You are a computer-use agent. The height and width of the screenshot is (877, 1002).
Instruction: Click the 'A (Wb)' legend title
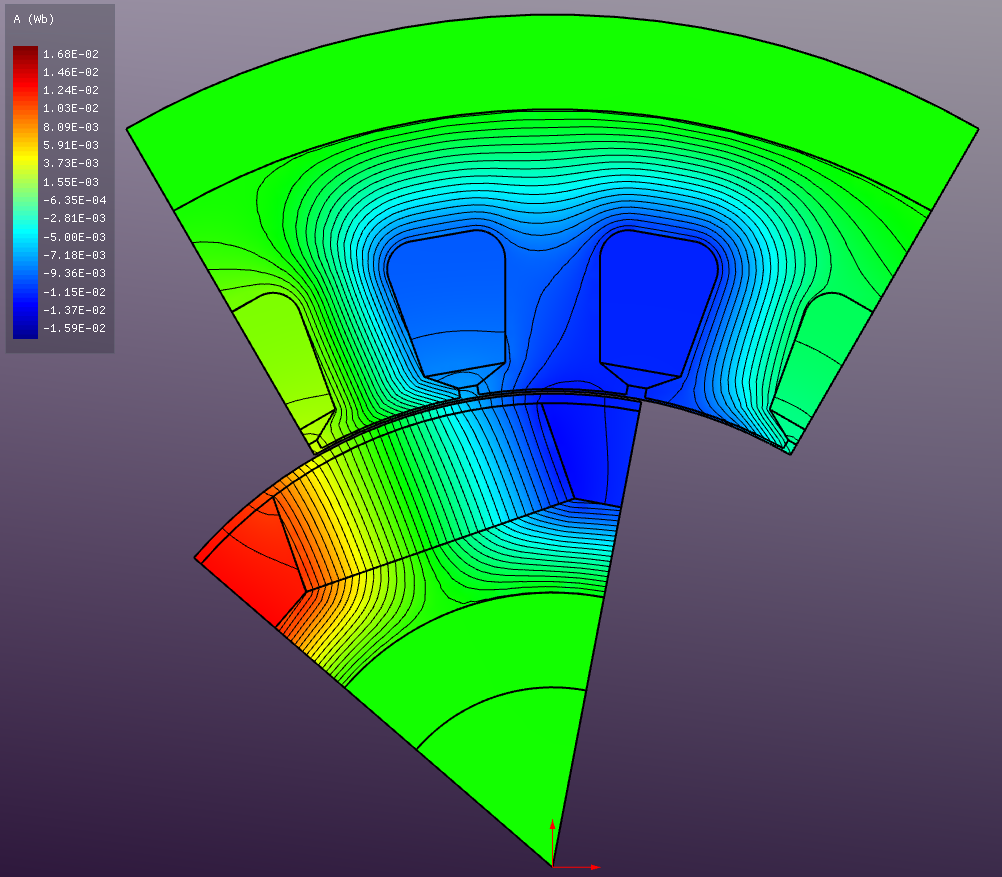pyautogui.click(x=34, y=19)
